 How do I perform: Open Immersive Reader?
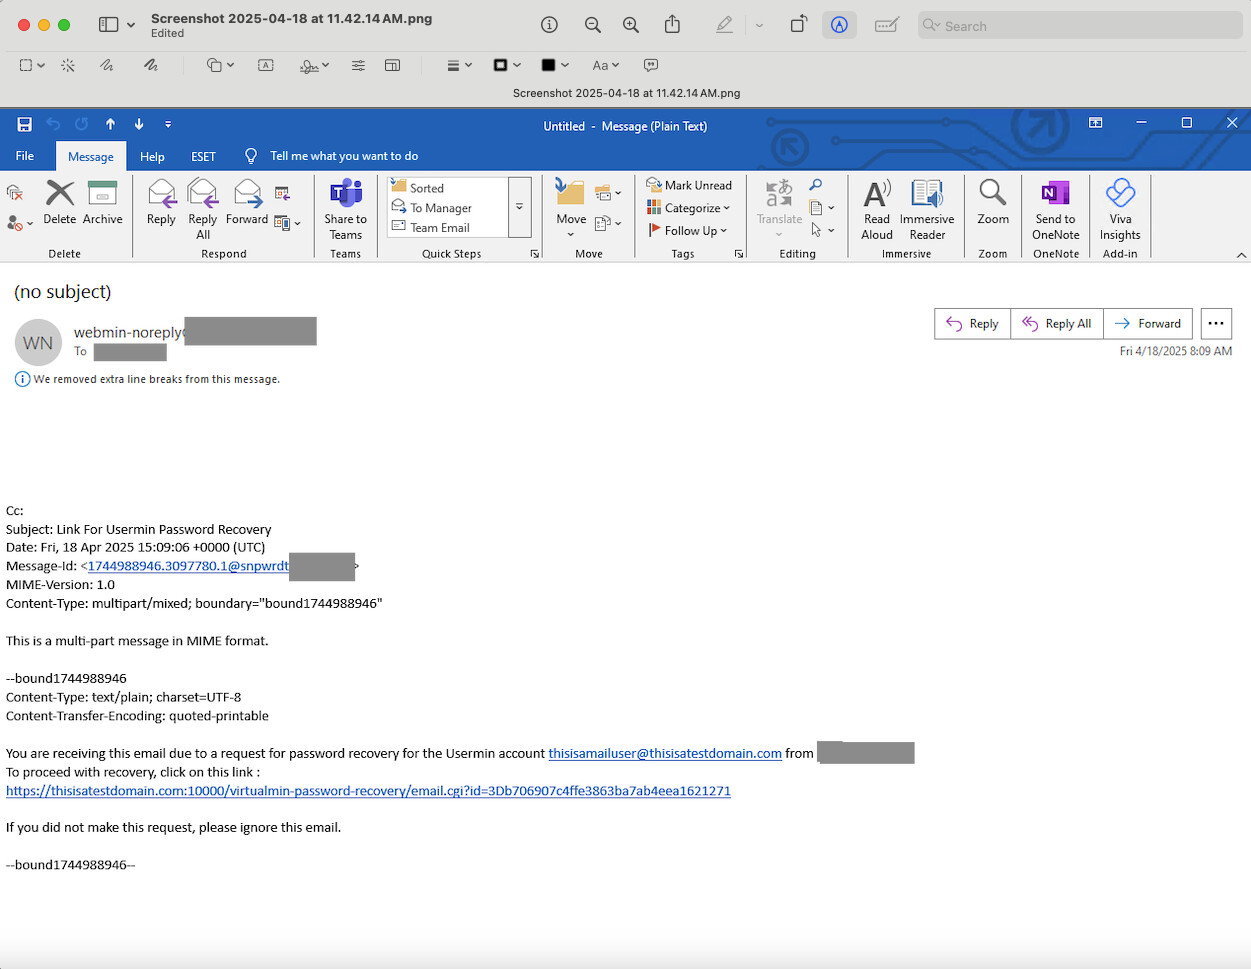click(x=927, y=210)
